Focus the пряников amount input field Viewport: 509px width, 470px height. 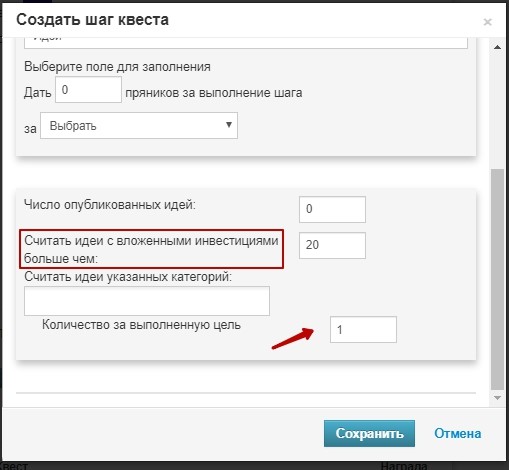(x=88, y=90)
